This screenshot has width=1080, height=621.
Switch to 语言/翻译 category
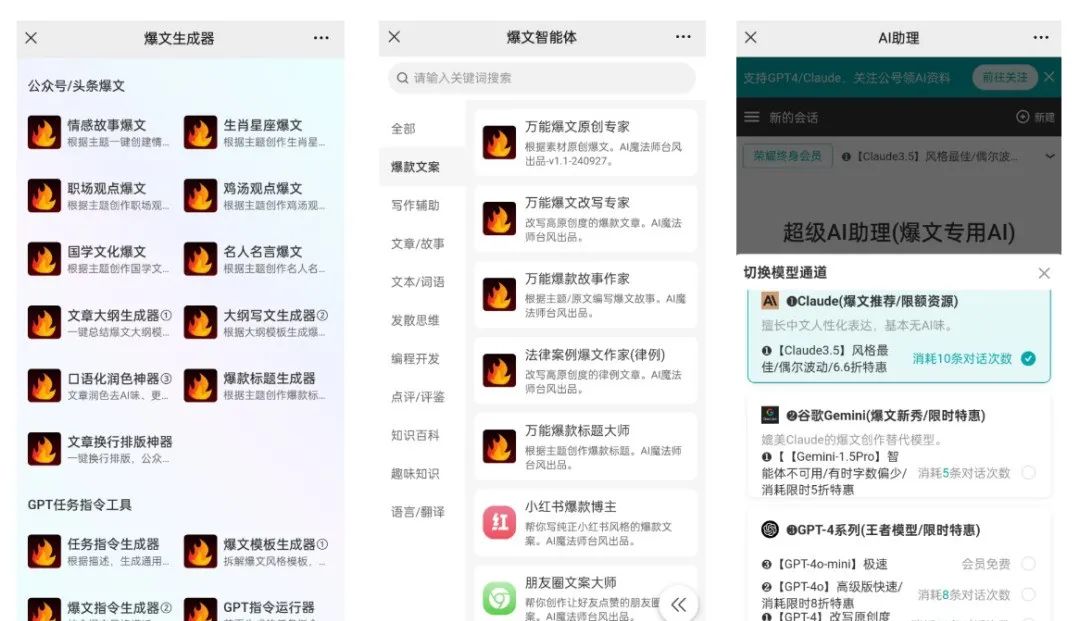[x=418, y=512]
